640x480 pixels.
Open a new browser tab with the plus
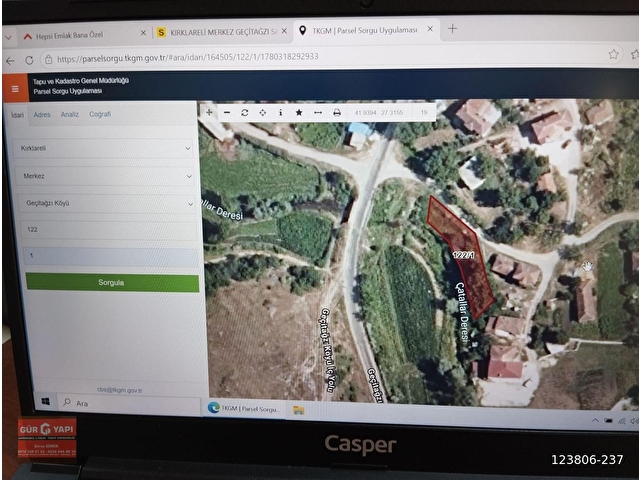[x=452, y=29]
